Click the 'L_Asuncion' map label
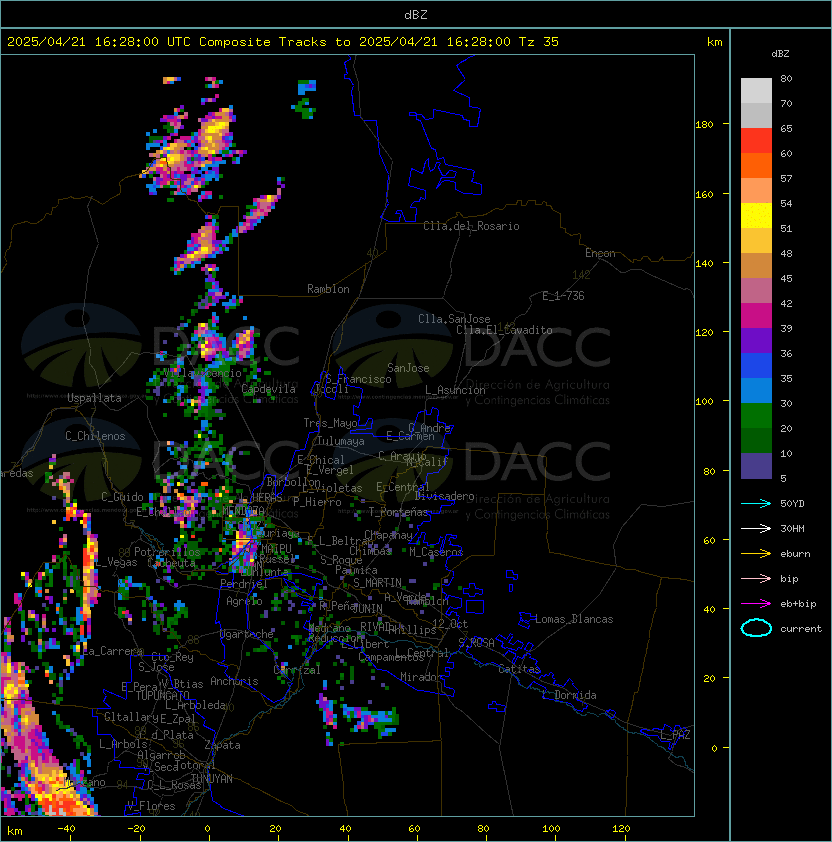 tap(455, 390)
